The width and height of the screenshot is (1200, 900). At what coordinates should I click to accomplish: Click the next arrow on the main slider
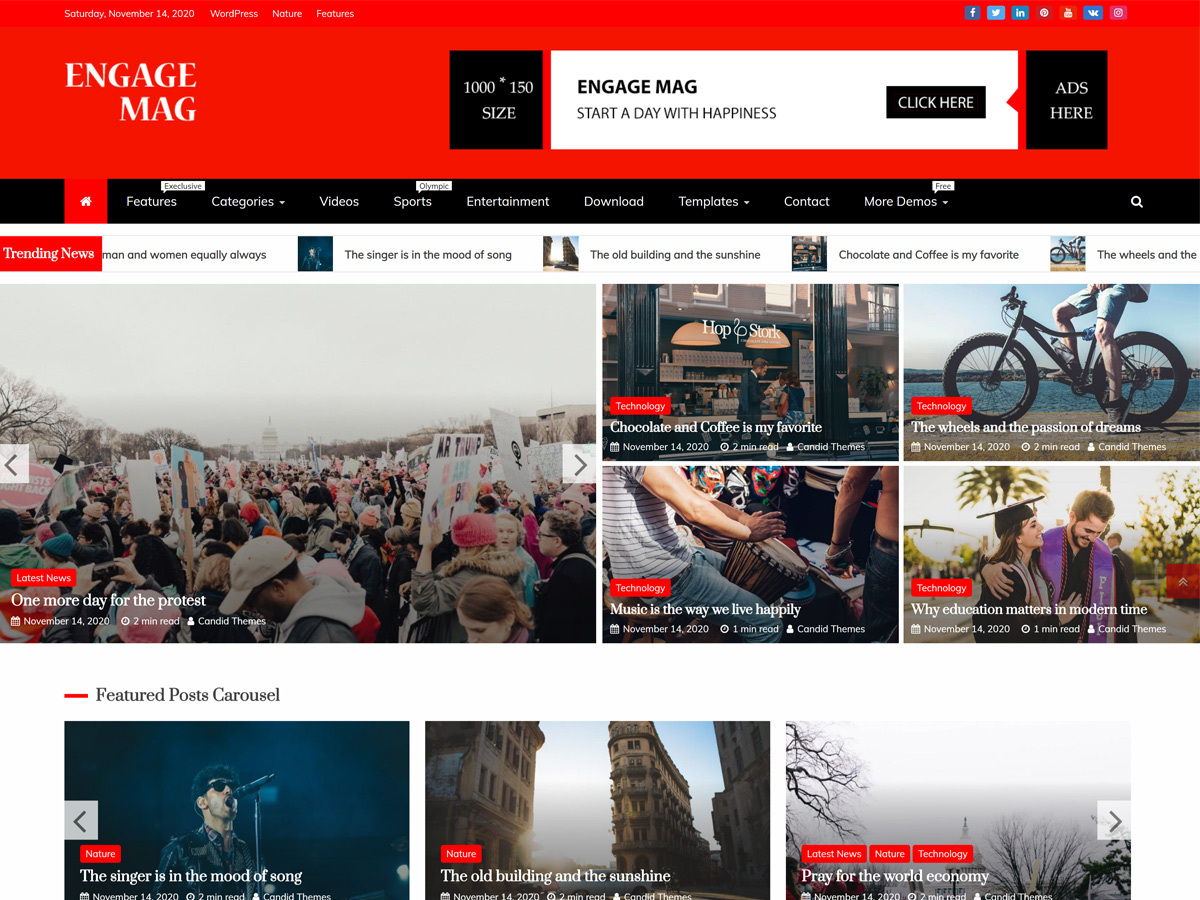[579, 463]
